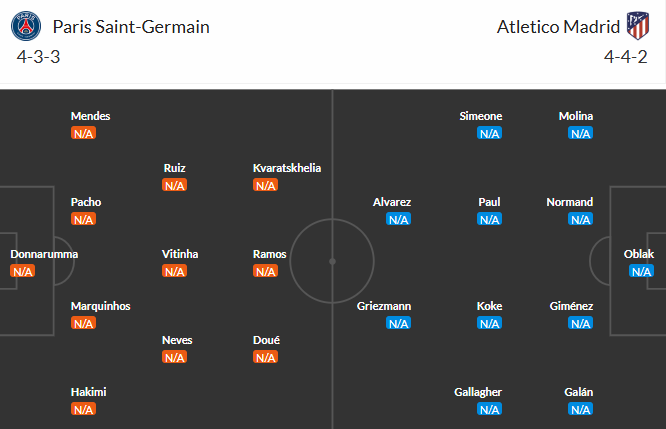
Task: Select goalkeeper Donnarumma on the pitch
Action: pyautogui.click(x=44, y=254)
